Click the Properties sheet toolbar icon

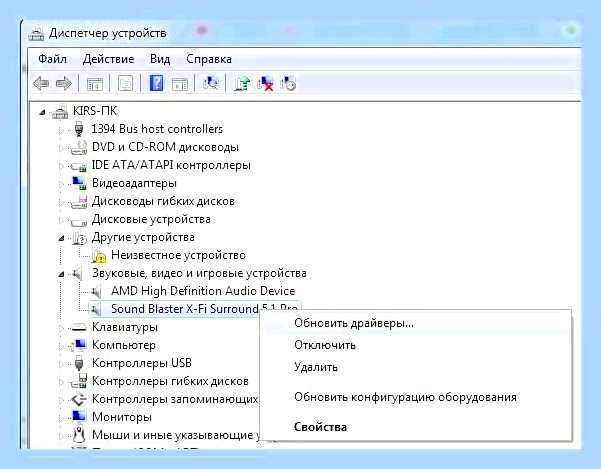click(x=125, y=84)
